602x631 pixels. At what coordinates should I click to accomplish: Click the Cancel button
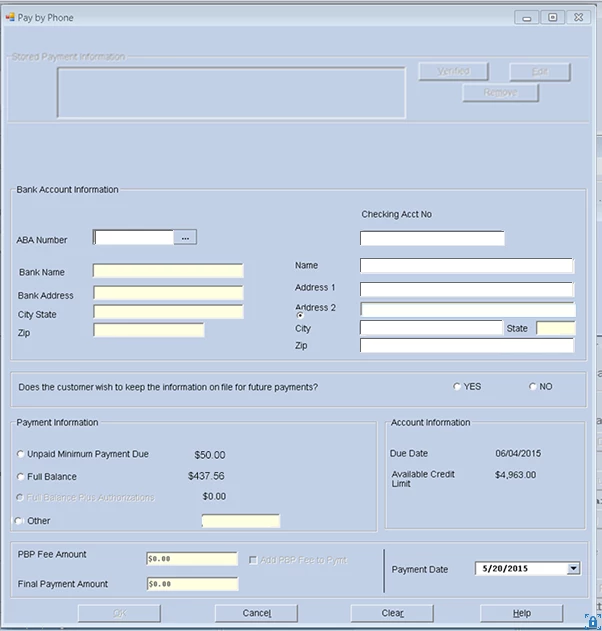click(256, 613)
